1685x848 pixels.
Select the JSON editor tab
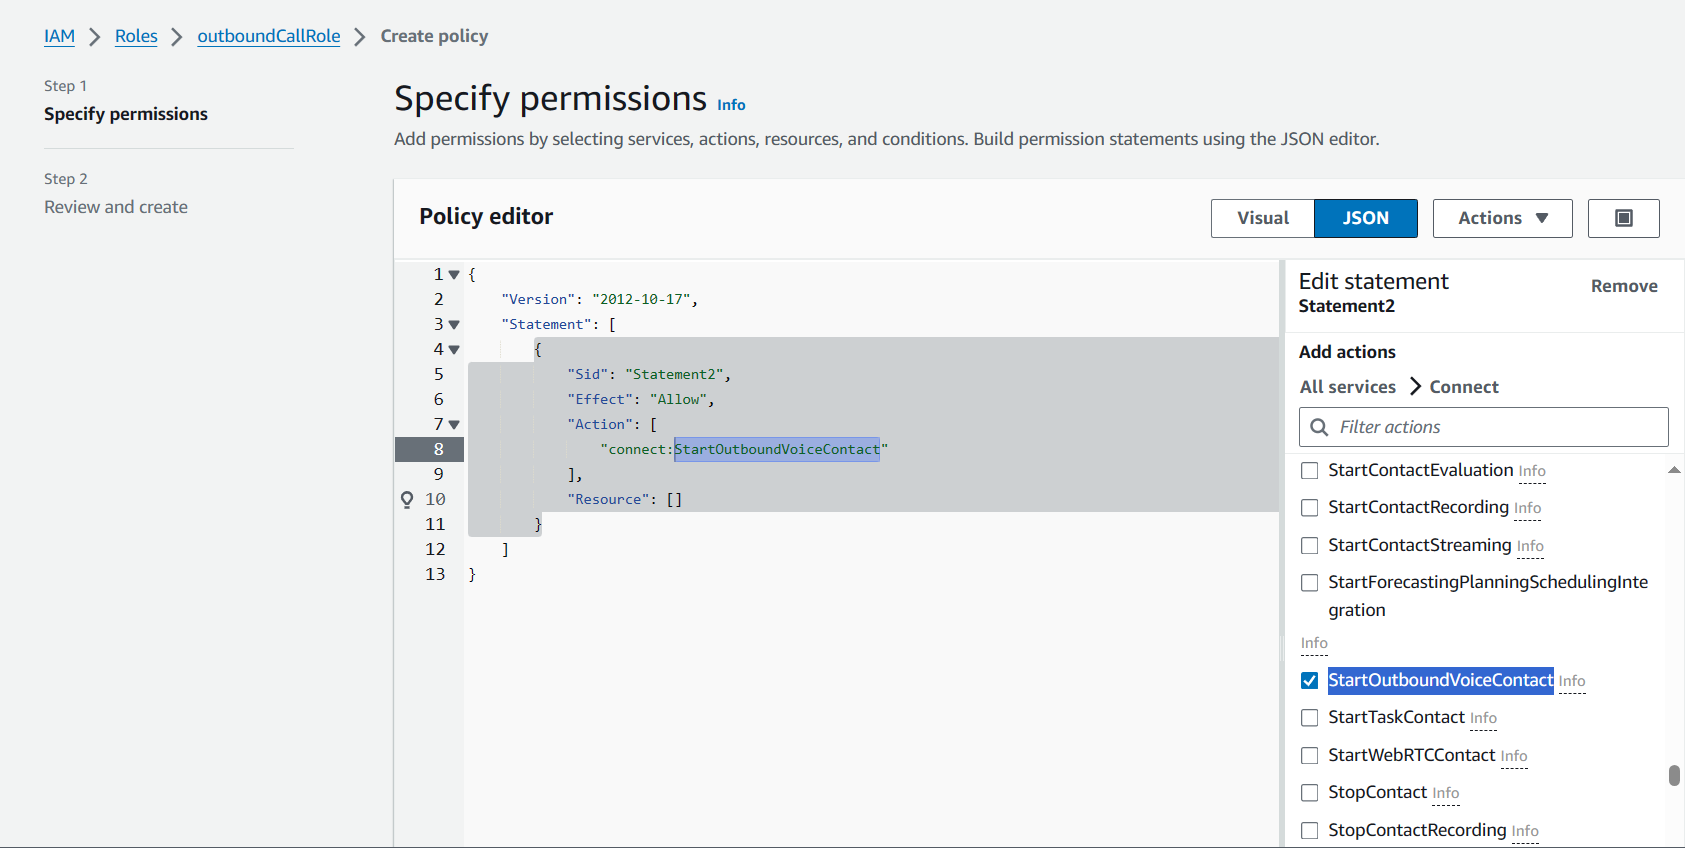click(x=1365, y=218)
